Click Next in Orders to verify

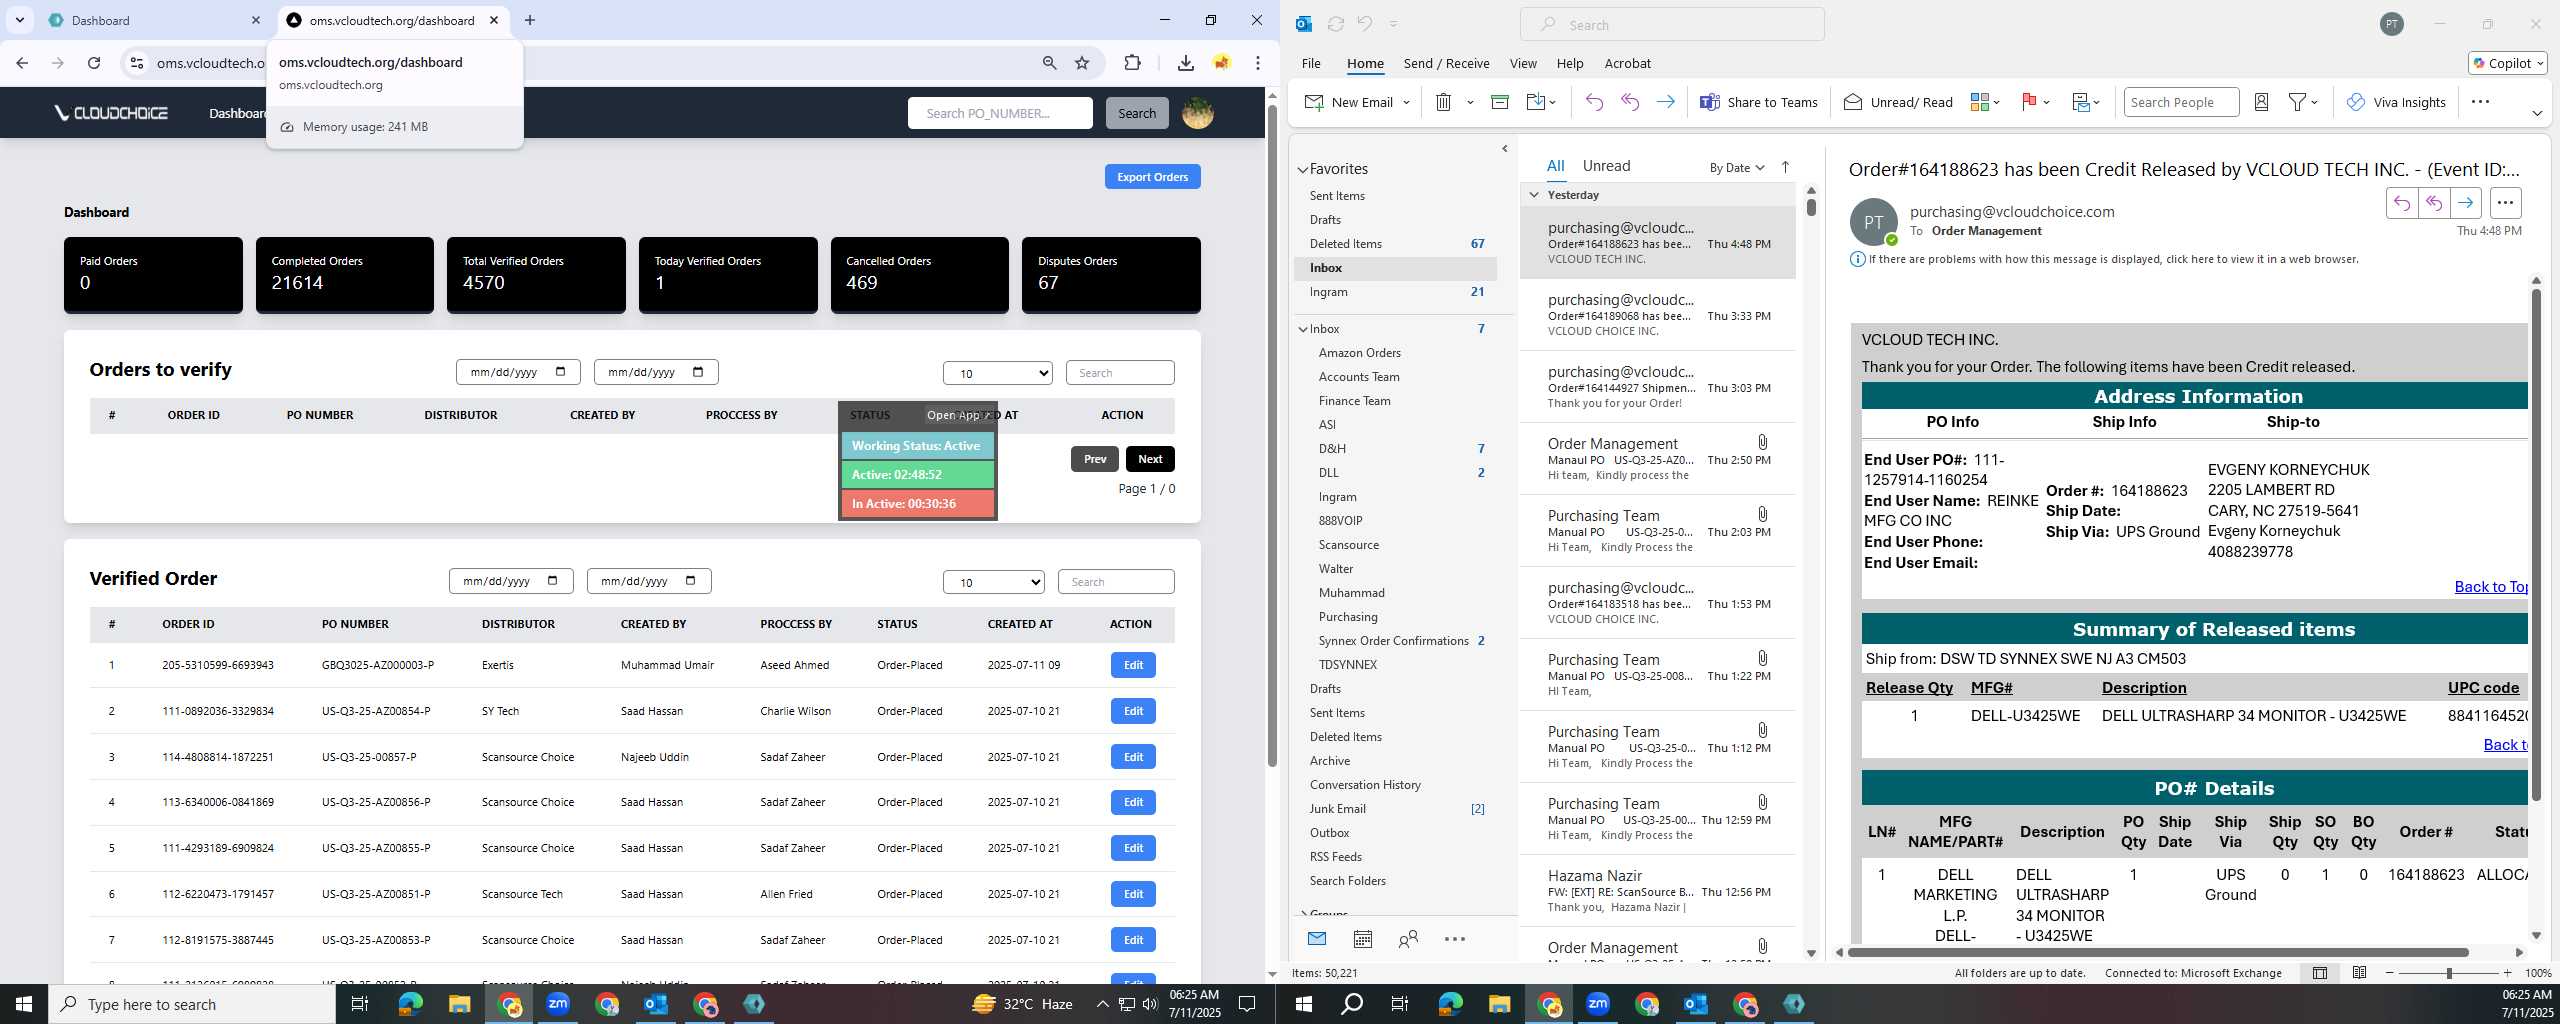tap(1150, 459)
